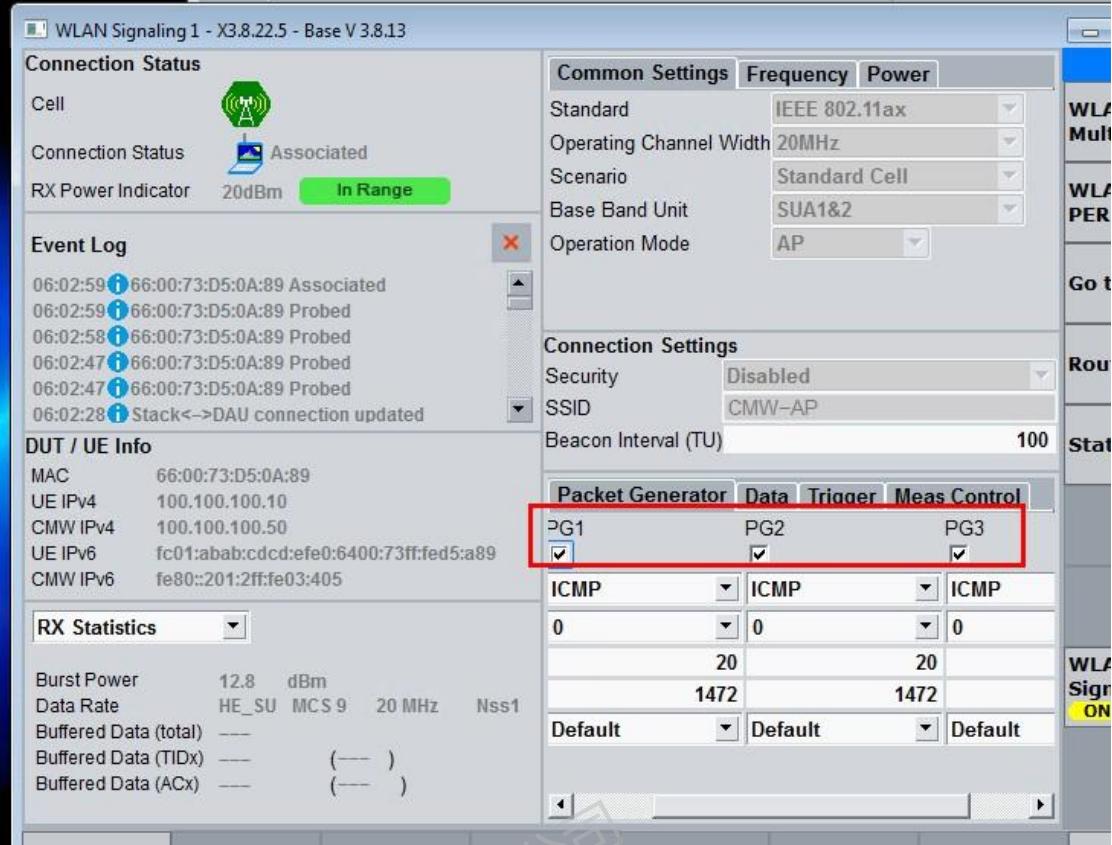The height and width of the screenshot is (845, 1112).
Task: Click the Data Rate HE_SU value
Action: [x=247, y=706]
